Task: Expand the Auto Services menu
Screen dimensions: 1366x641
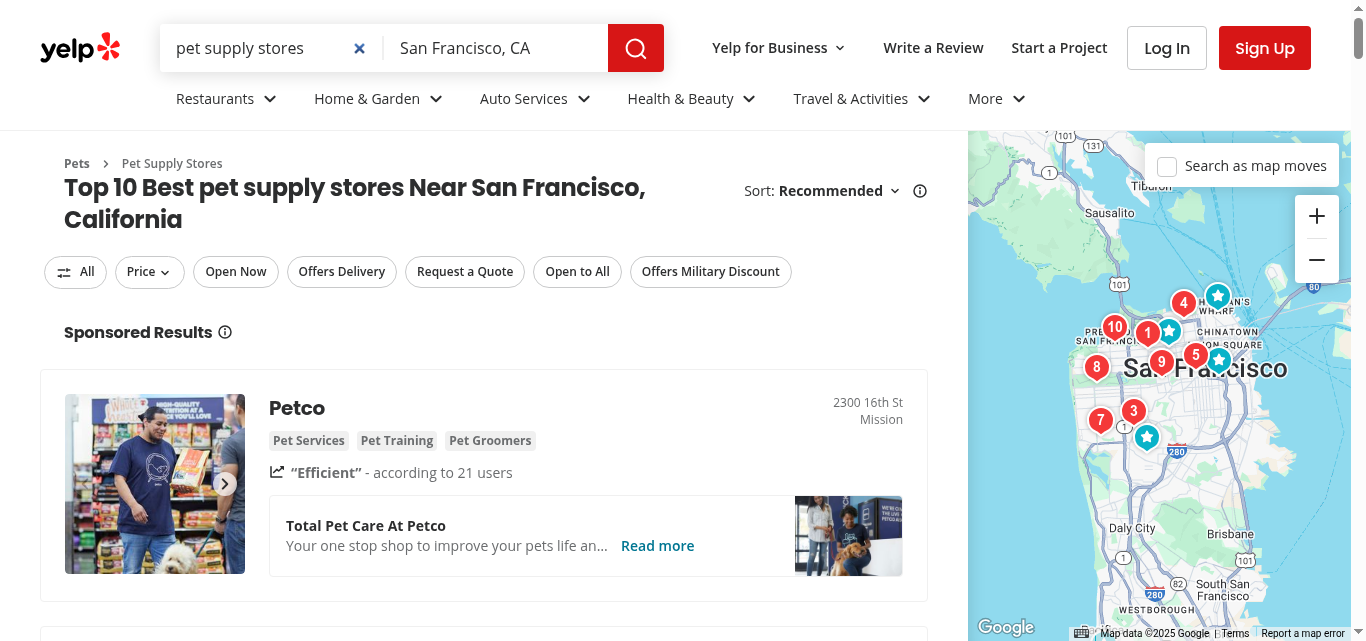Action: click(535, 99)
